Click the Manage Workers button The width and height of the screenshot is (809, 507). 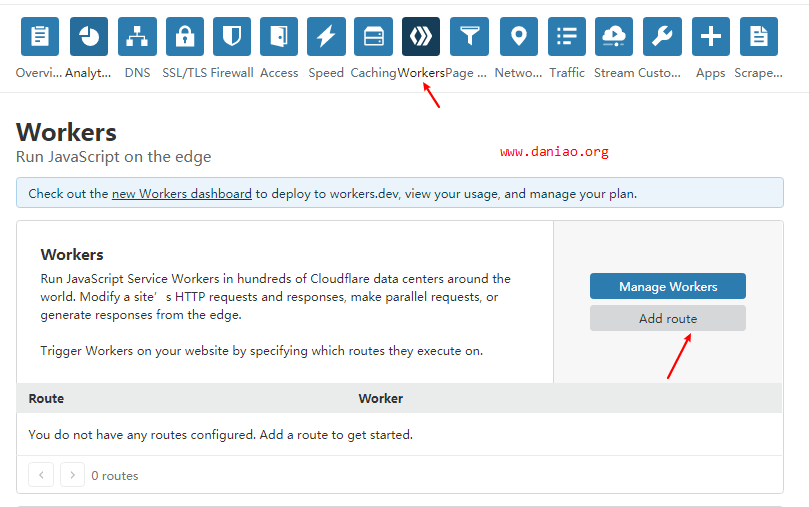click(x=668, y=286)
